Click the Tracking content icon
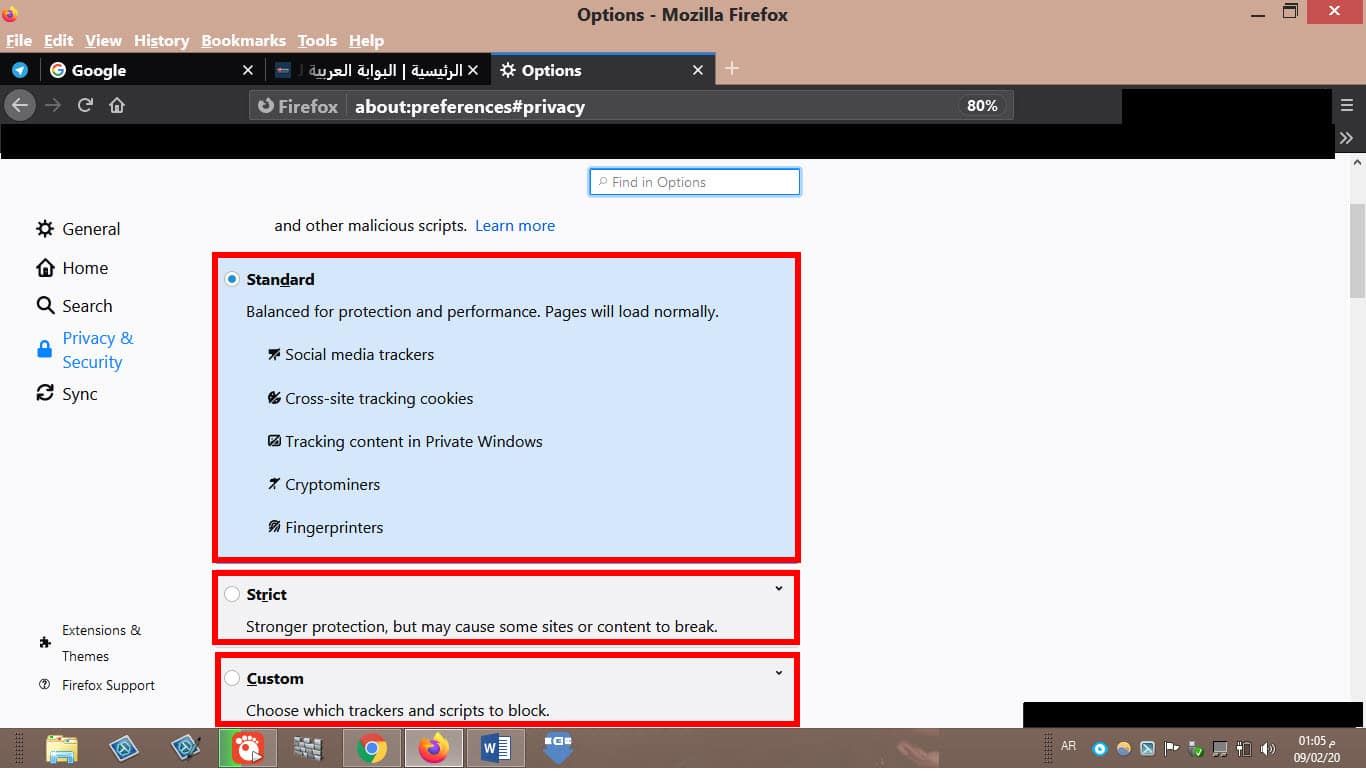The image size is (1366, 773). coord(274,441)
